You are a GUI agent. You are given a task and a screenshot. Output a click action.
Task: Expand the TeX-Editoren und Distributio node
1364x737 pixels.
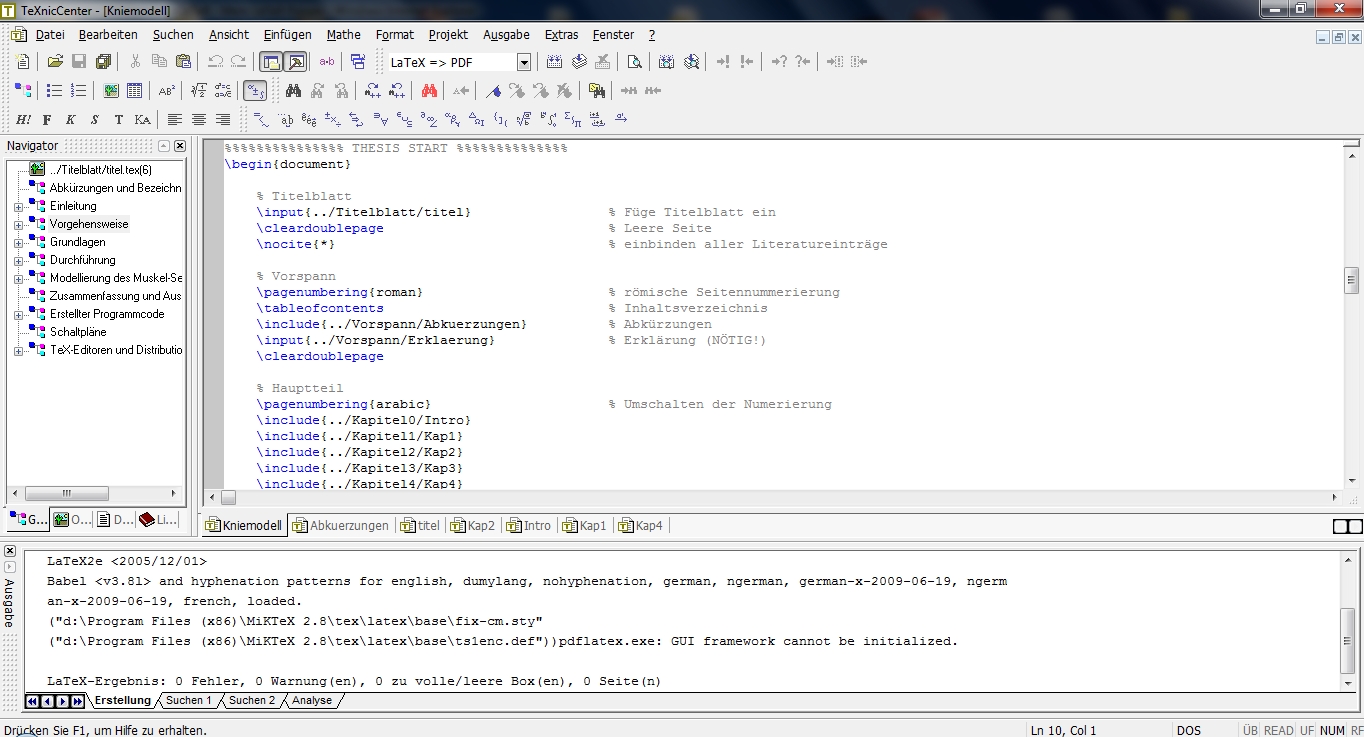click(18, 351)
